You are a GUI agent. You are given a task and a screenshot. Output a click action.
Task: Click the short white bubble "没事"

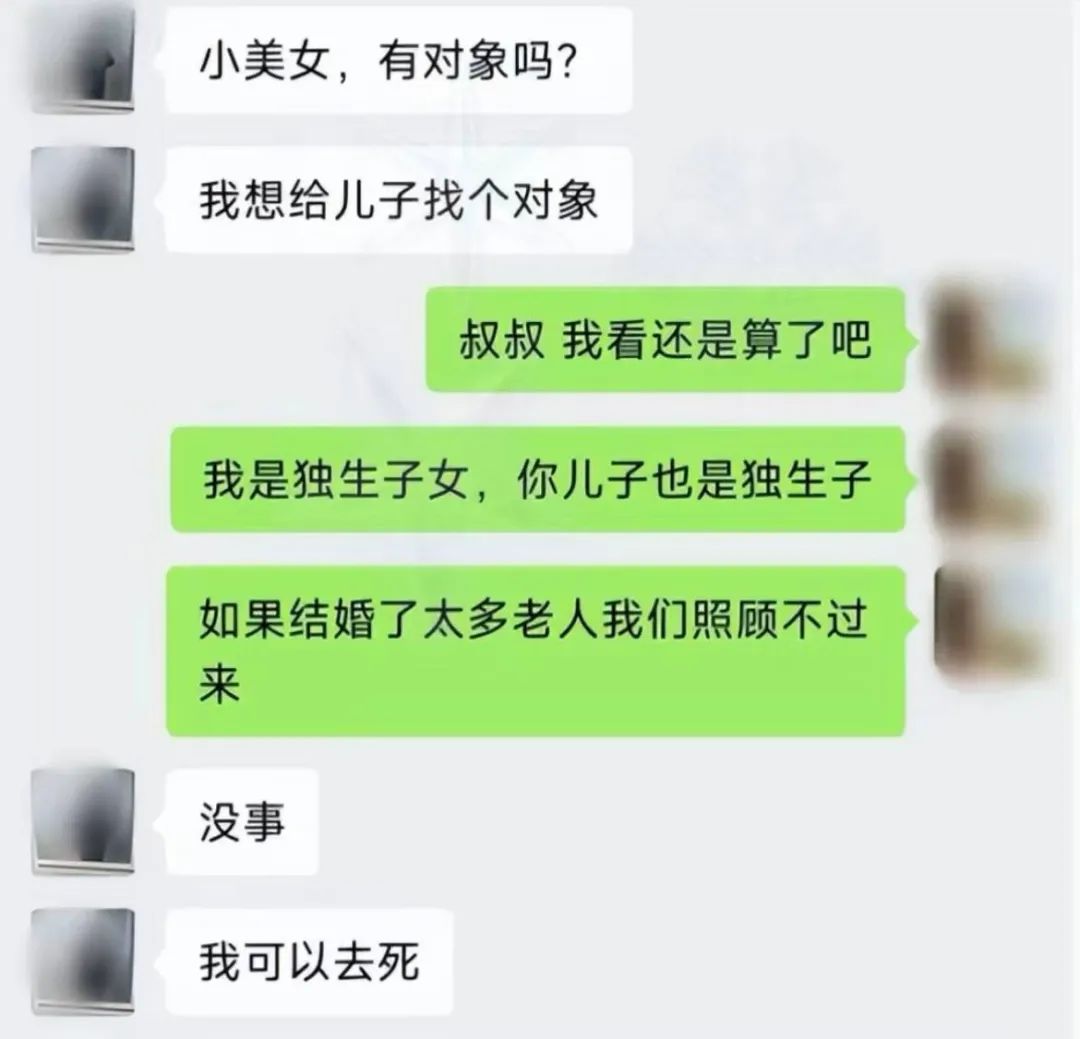coord(242,822)
